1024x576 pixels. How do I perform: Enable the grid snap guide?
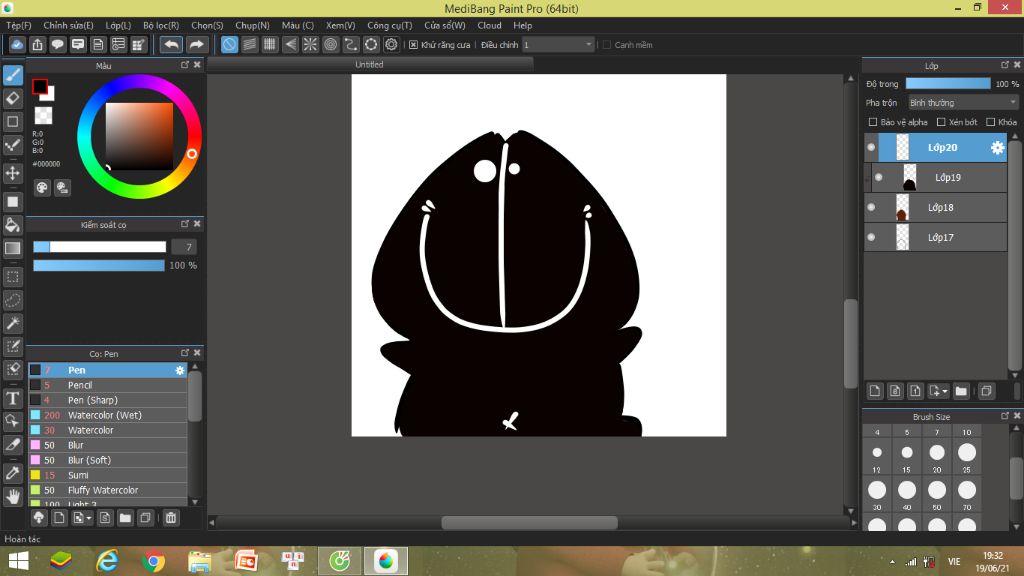click(270, 44)
